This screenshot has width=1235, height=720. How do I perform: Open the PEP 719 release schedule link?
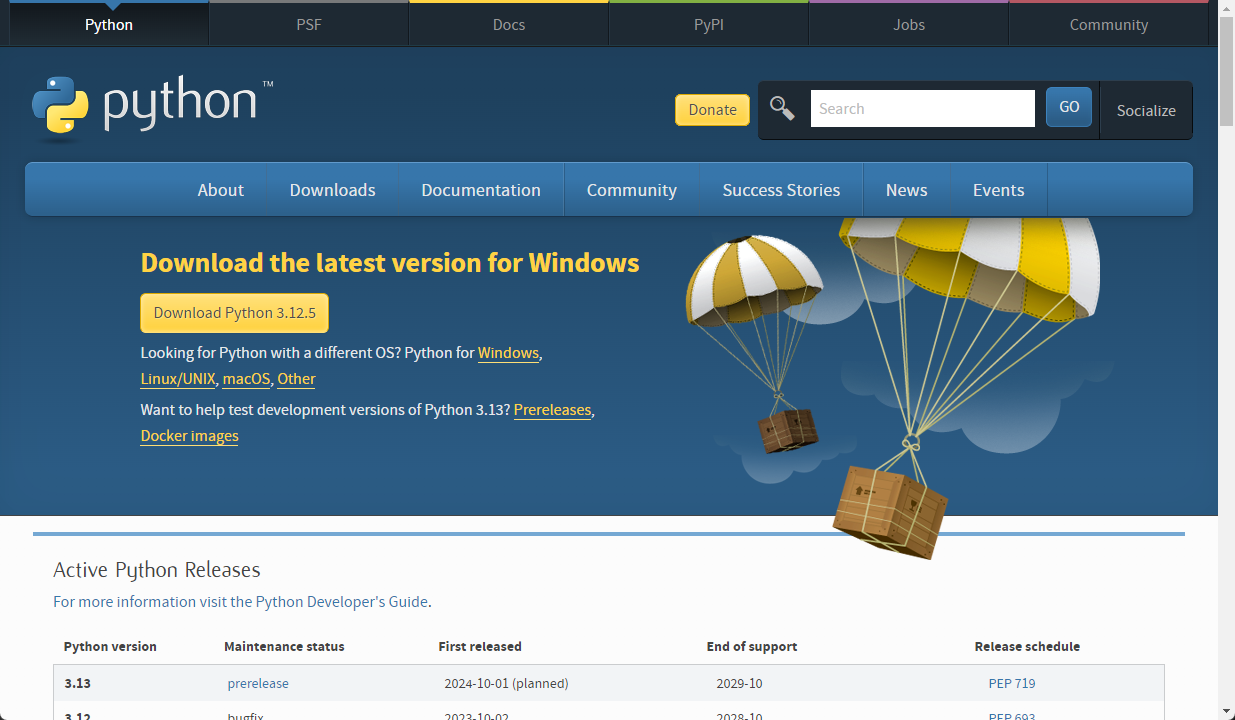[1011, 684]
